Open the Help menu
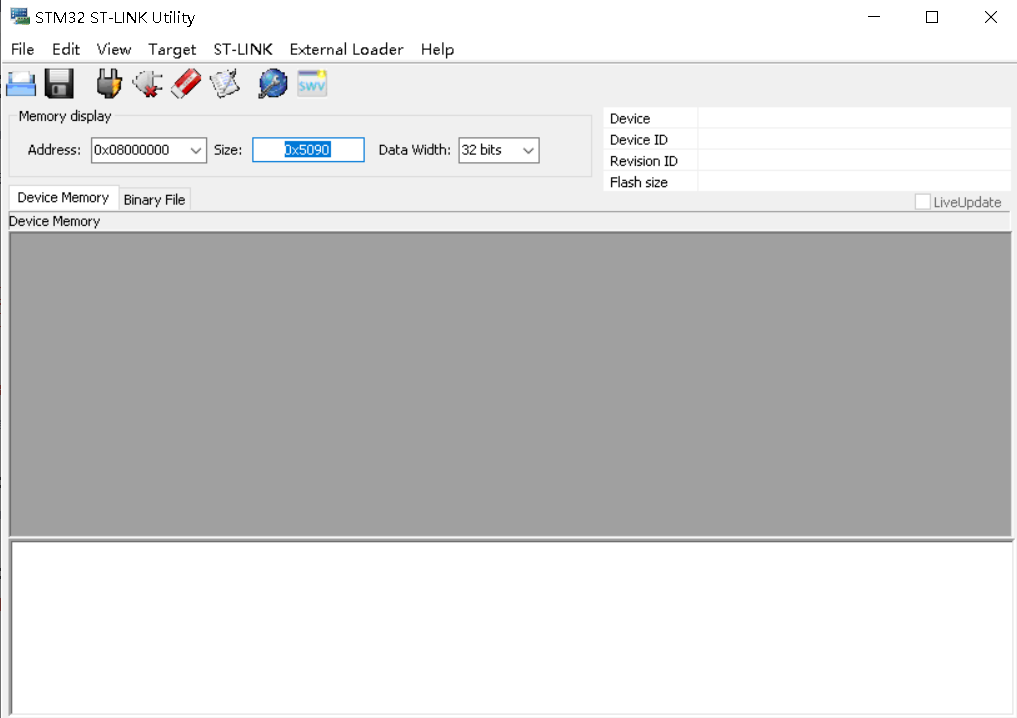 click(437, 49)
